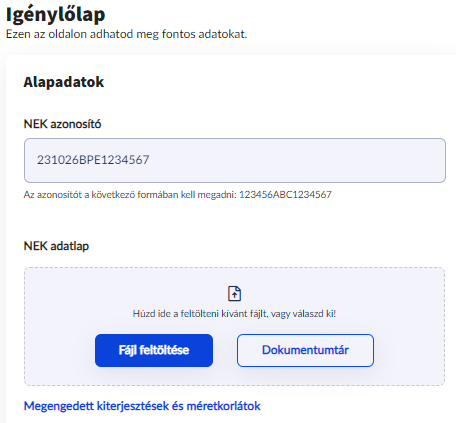This screenshot has height=423, width=456.
Task: Click the page subtitle about fontos adatokat
Action: (127, 34)
